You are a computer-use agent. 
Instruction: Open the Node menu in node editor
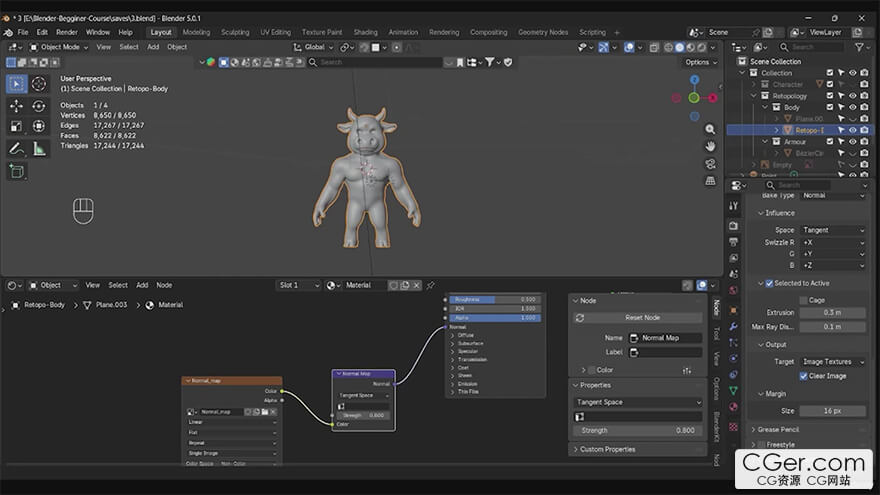tap(164, 285)
